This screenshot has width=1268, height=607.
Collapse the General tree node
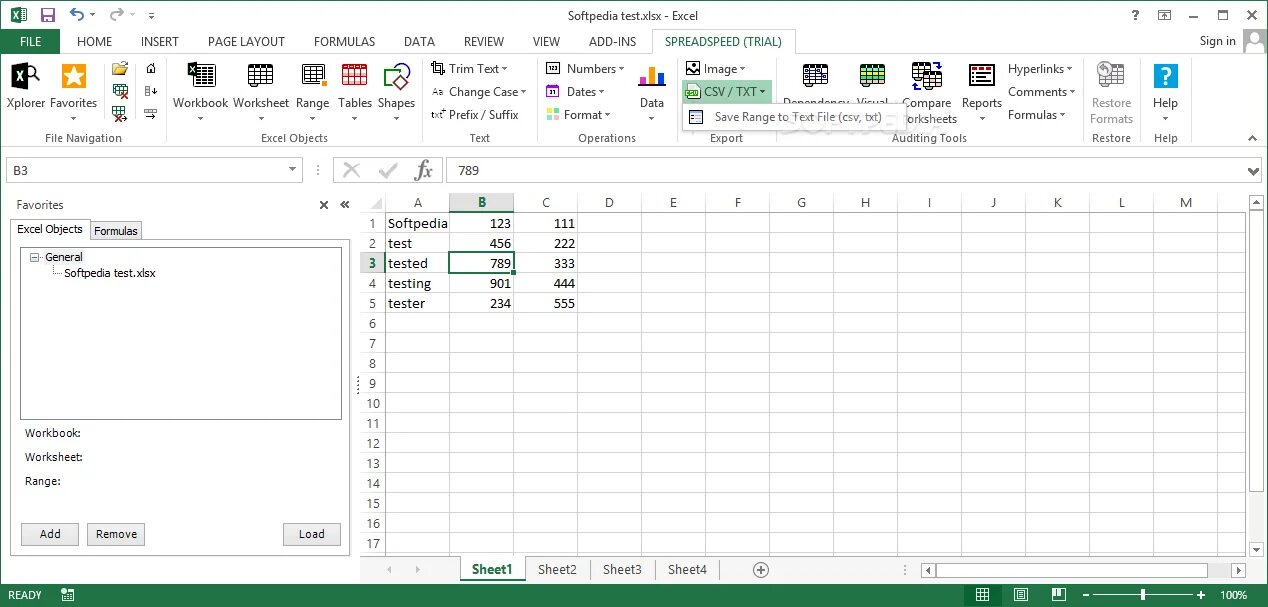point(35,258)
